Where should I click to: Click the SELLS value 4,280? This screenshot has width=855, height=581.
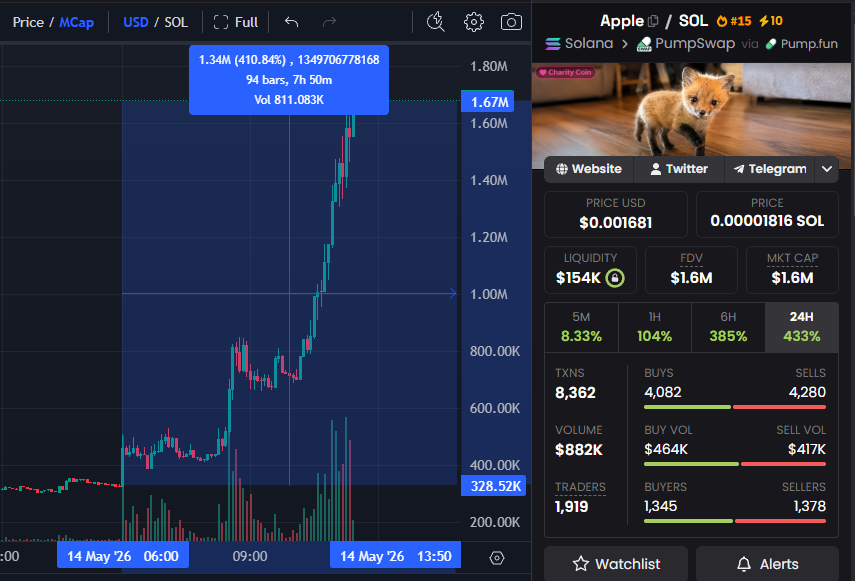coord(807,392)
